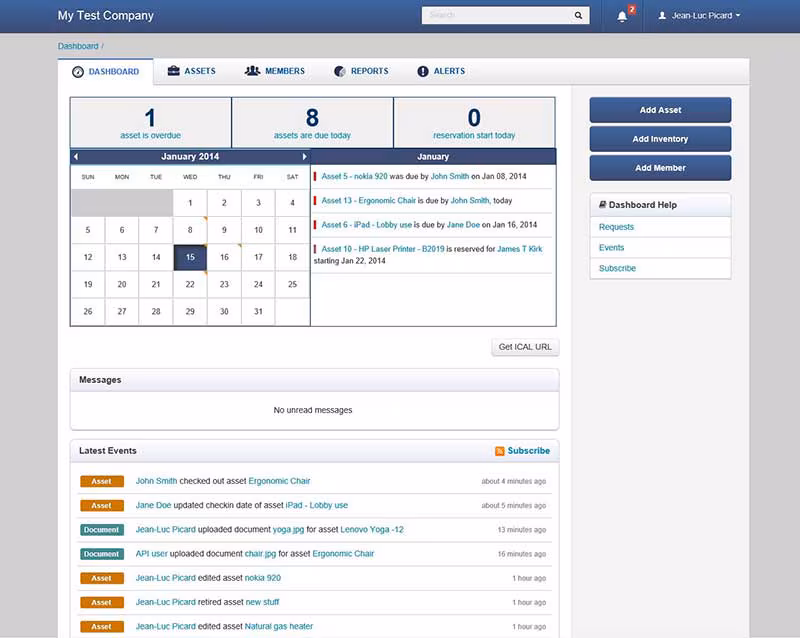
Task: Open the notifications bell icon
Action: 622,16
